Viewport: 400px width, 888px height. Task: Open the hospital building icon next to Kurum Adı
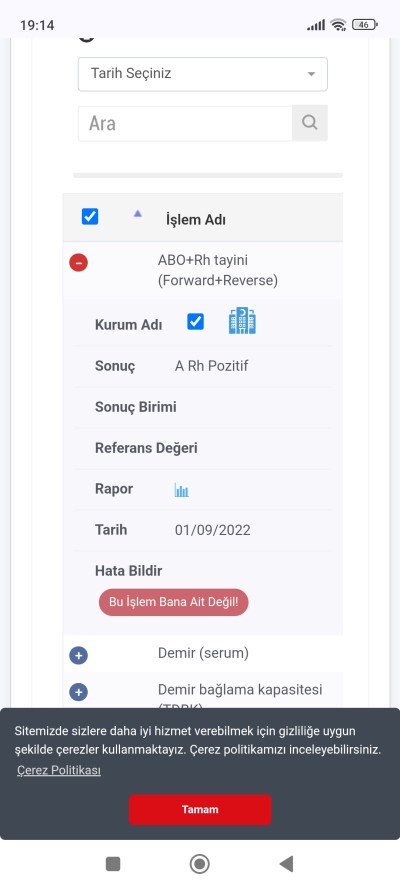tap(242, 321)
